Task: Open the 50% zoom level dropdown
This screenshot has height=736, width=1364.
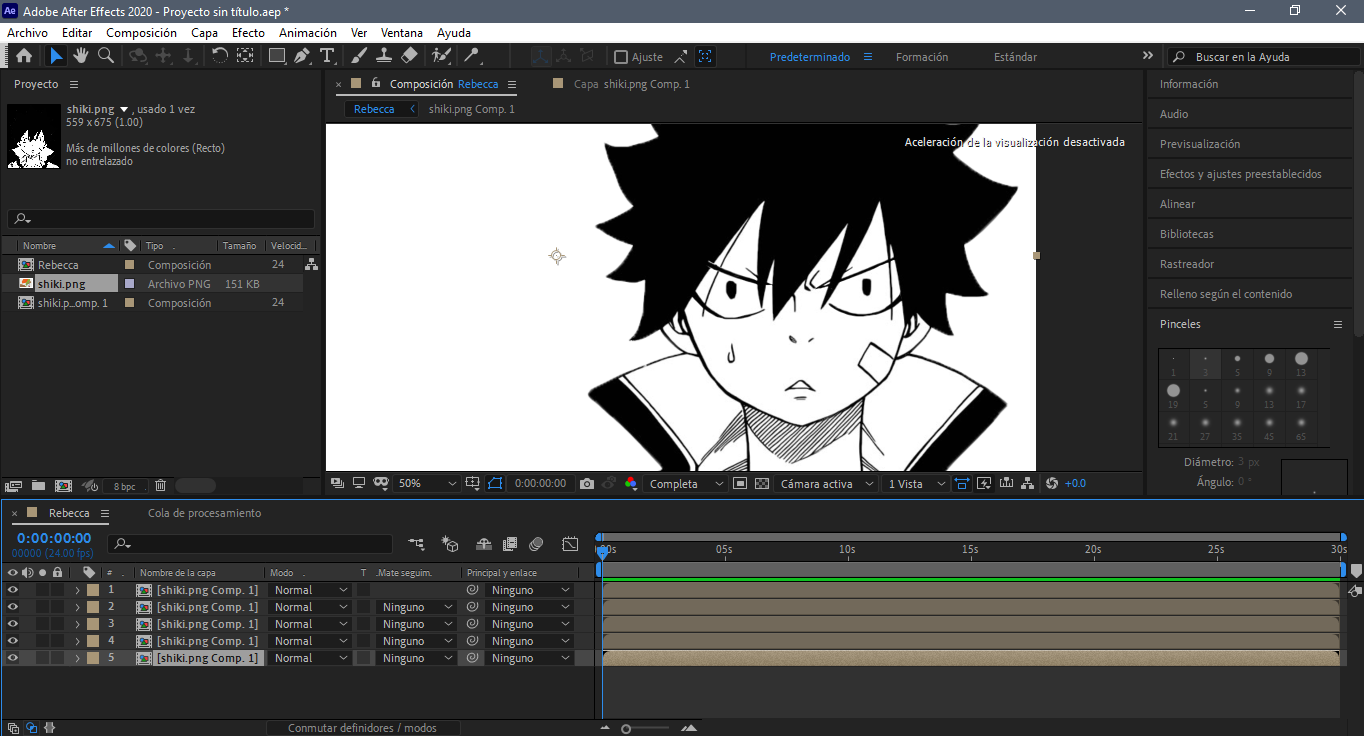Action: (427, 484)
